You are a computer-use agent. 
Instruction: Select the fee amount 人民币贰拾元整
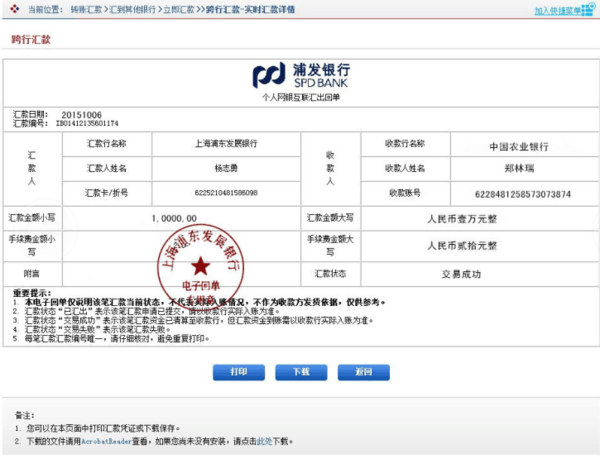point(462,246)
